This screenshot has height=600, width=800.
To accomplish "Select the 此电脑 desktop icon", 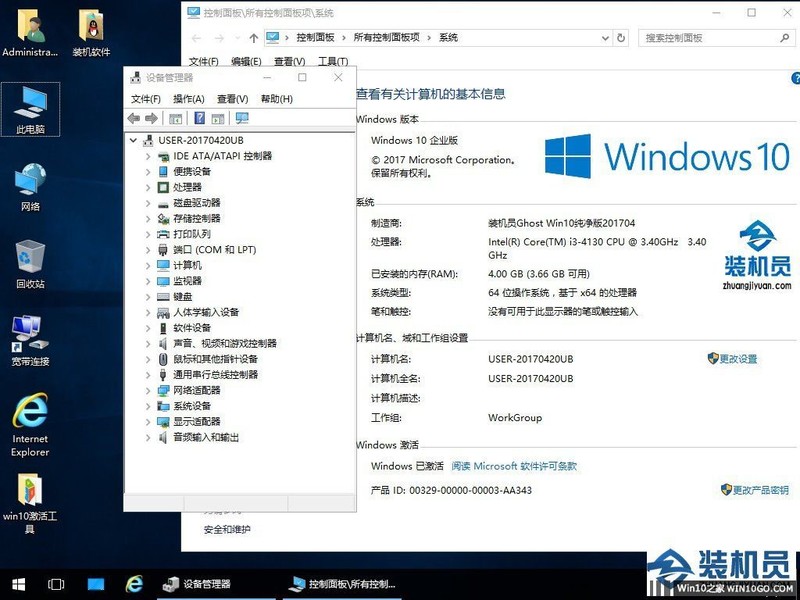I will [30, 109].
